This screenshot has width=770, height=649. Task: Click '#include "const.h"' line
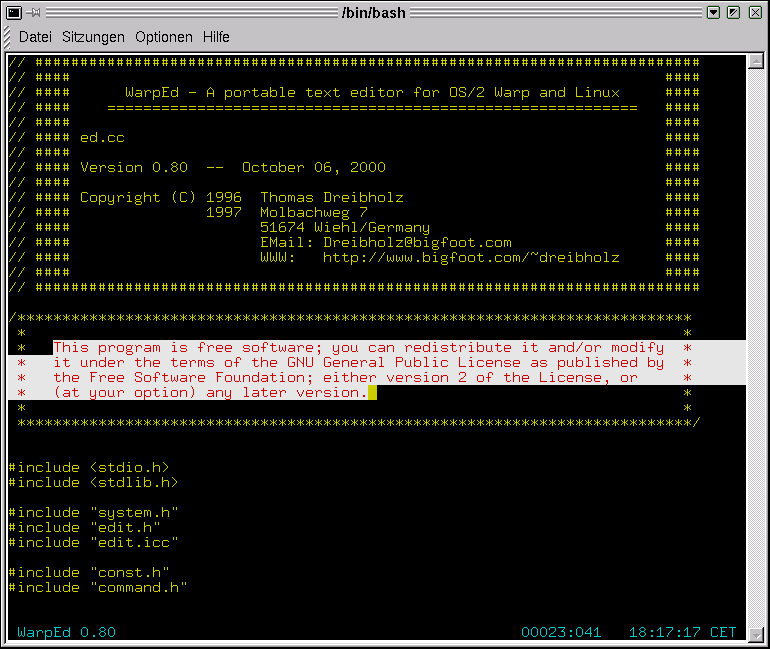(89, 572)
